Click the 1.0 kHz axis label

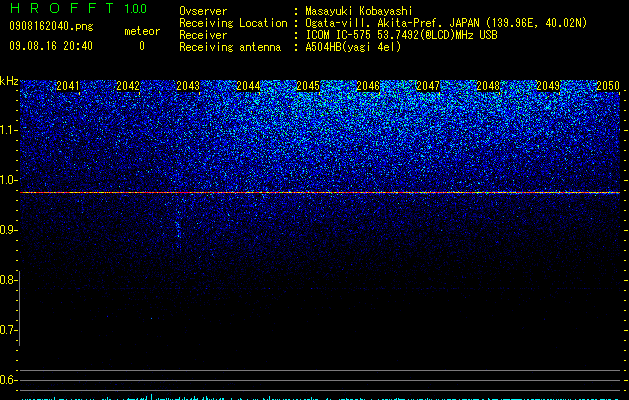pyautogui.click(x=9, y=180)
